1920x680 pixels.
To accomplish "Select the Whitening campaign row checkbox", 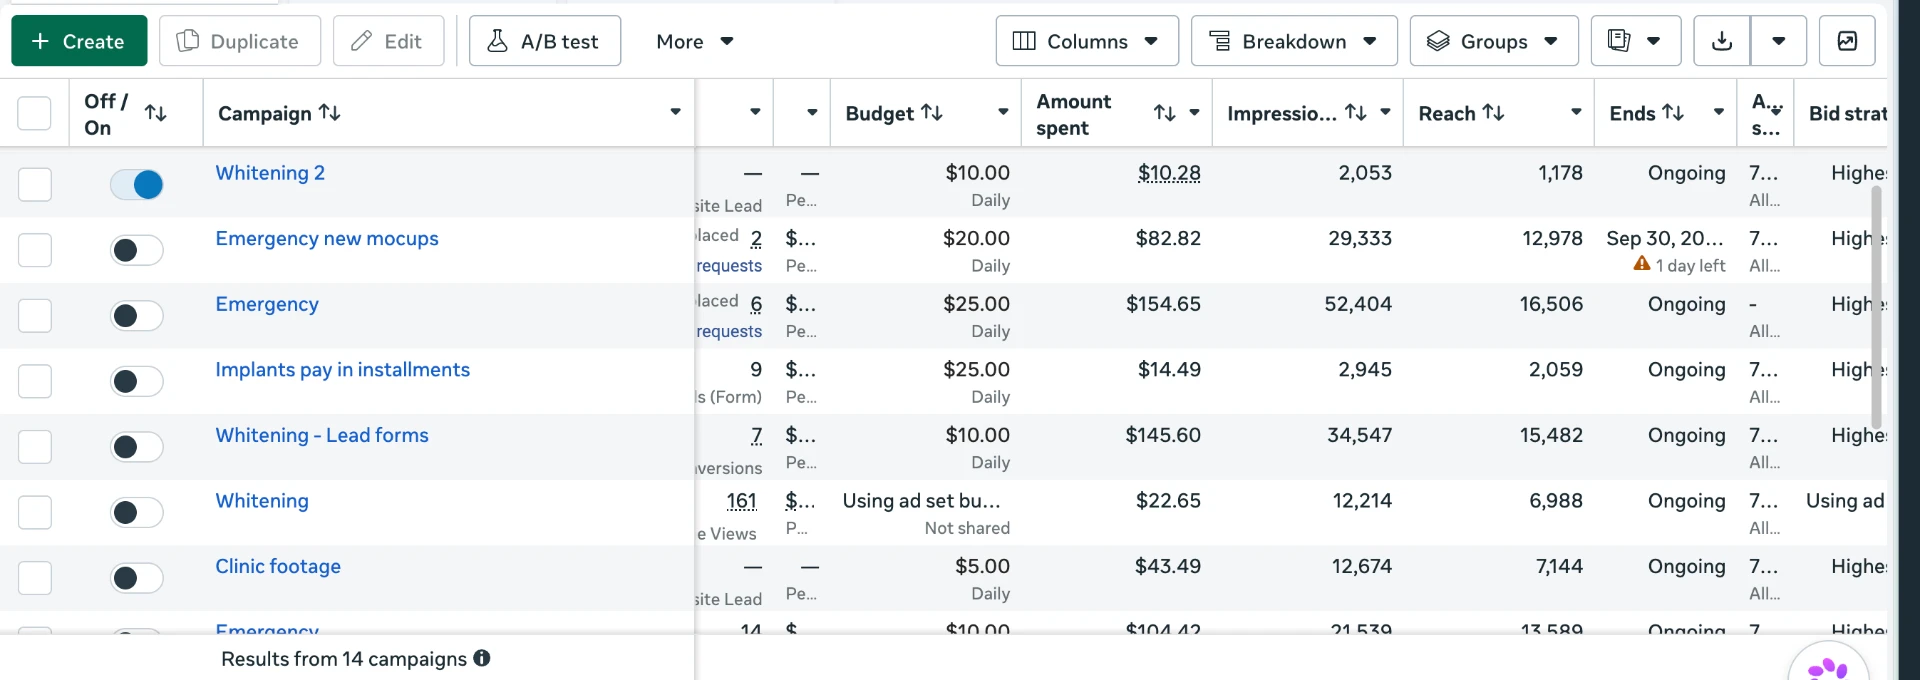I will click(34, 512).
